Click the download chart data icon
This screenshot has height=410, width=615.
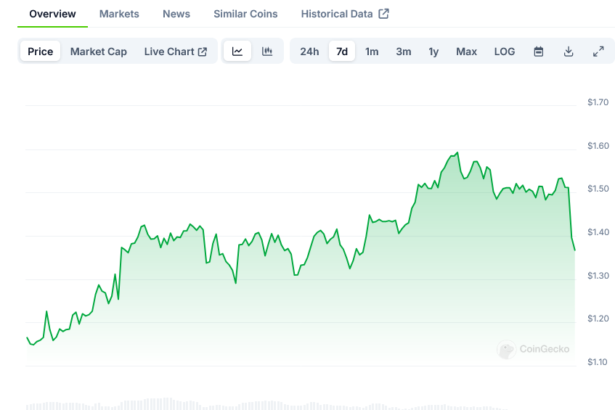tap(568, 51)
